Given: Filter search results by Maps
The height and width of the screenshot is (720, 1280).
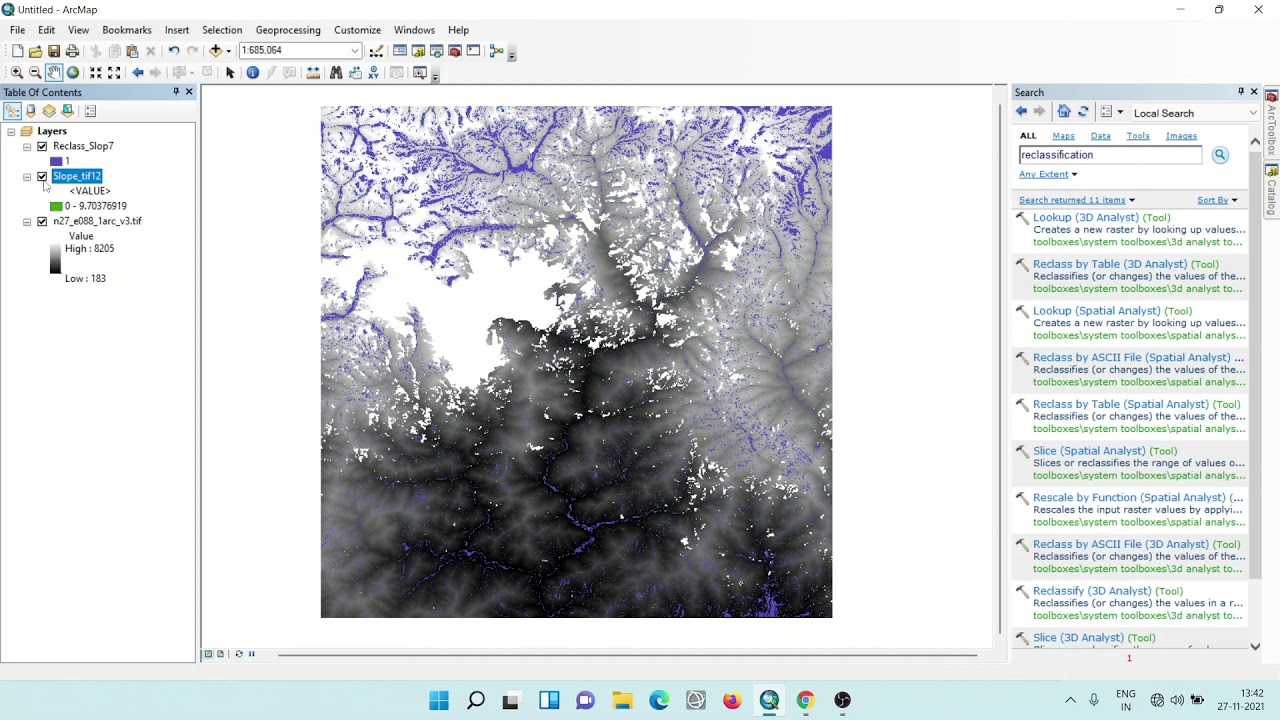Looking at the screenshot, I should 1063,136.
